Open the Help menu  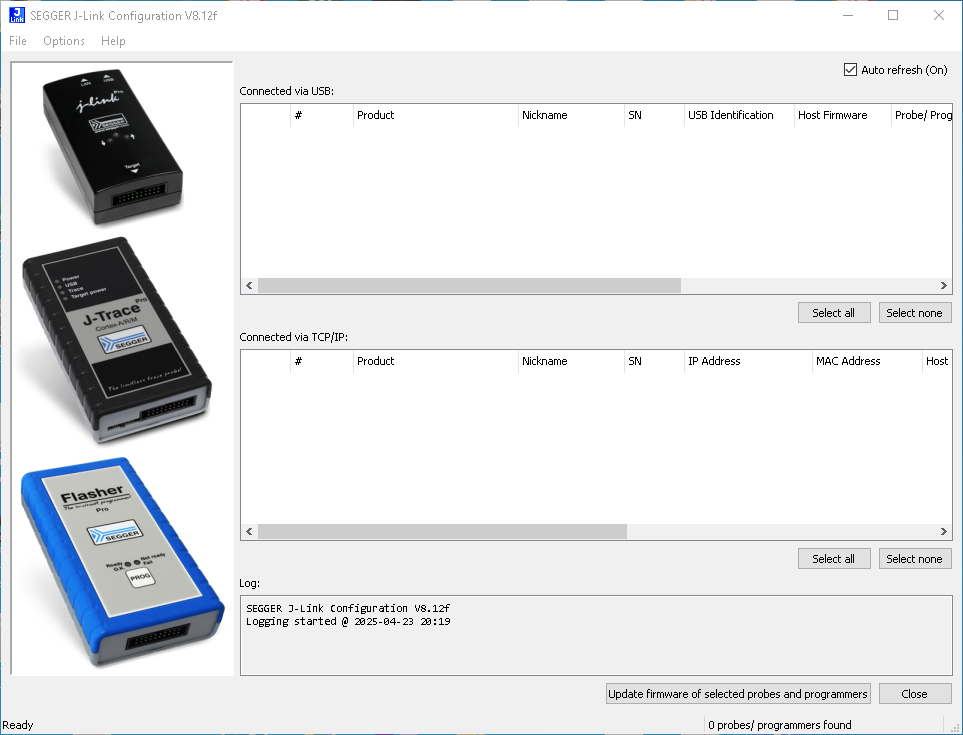click(x=113, y=41)
